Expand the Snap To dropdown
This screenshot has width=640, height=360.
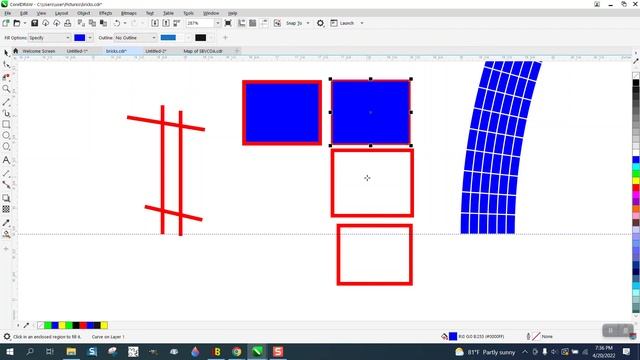pos(308,23)
